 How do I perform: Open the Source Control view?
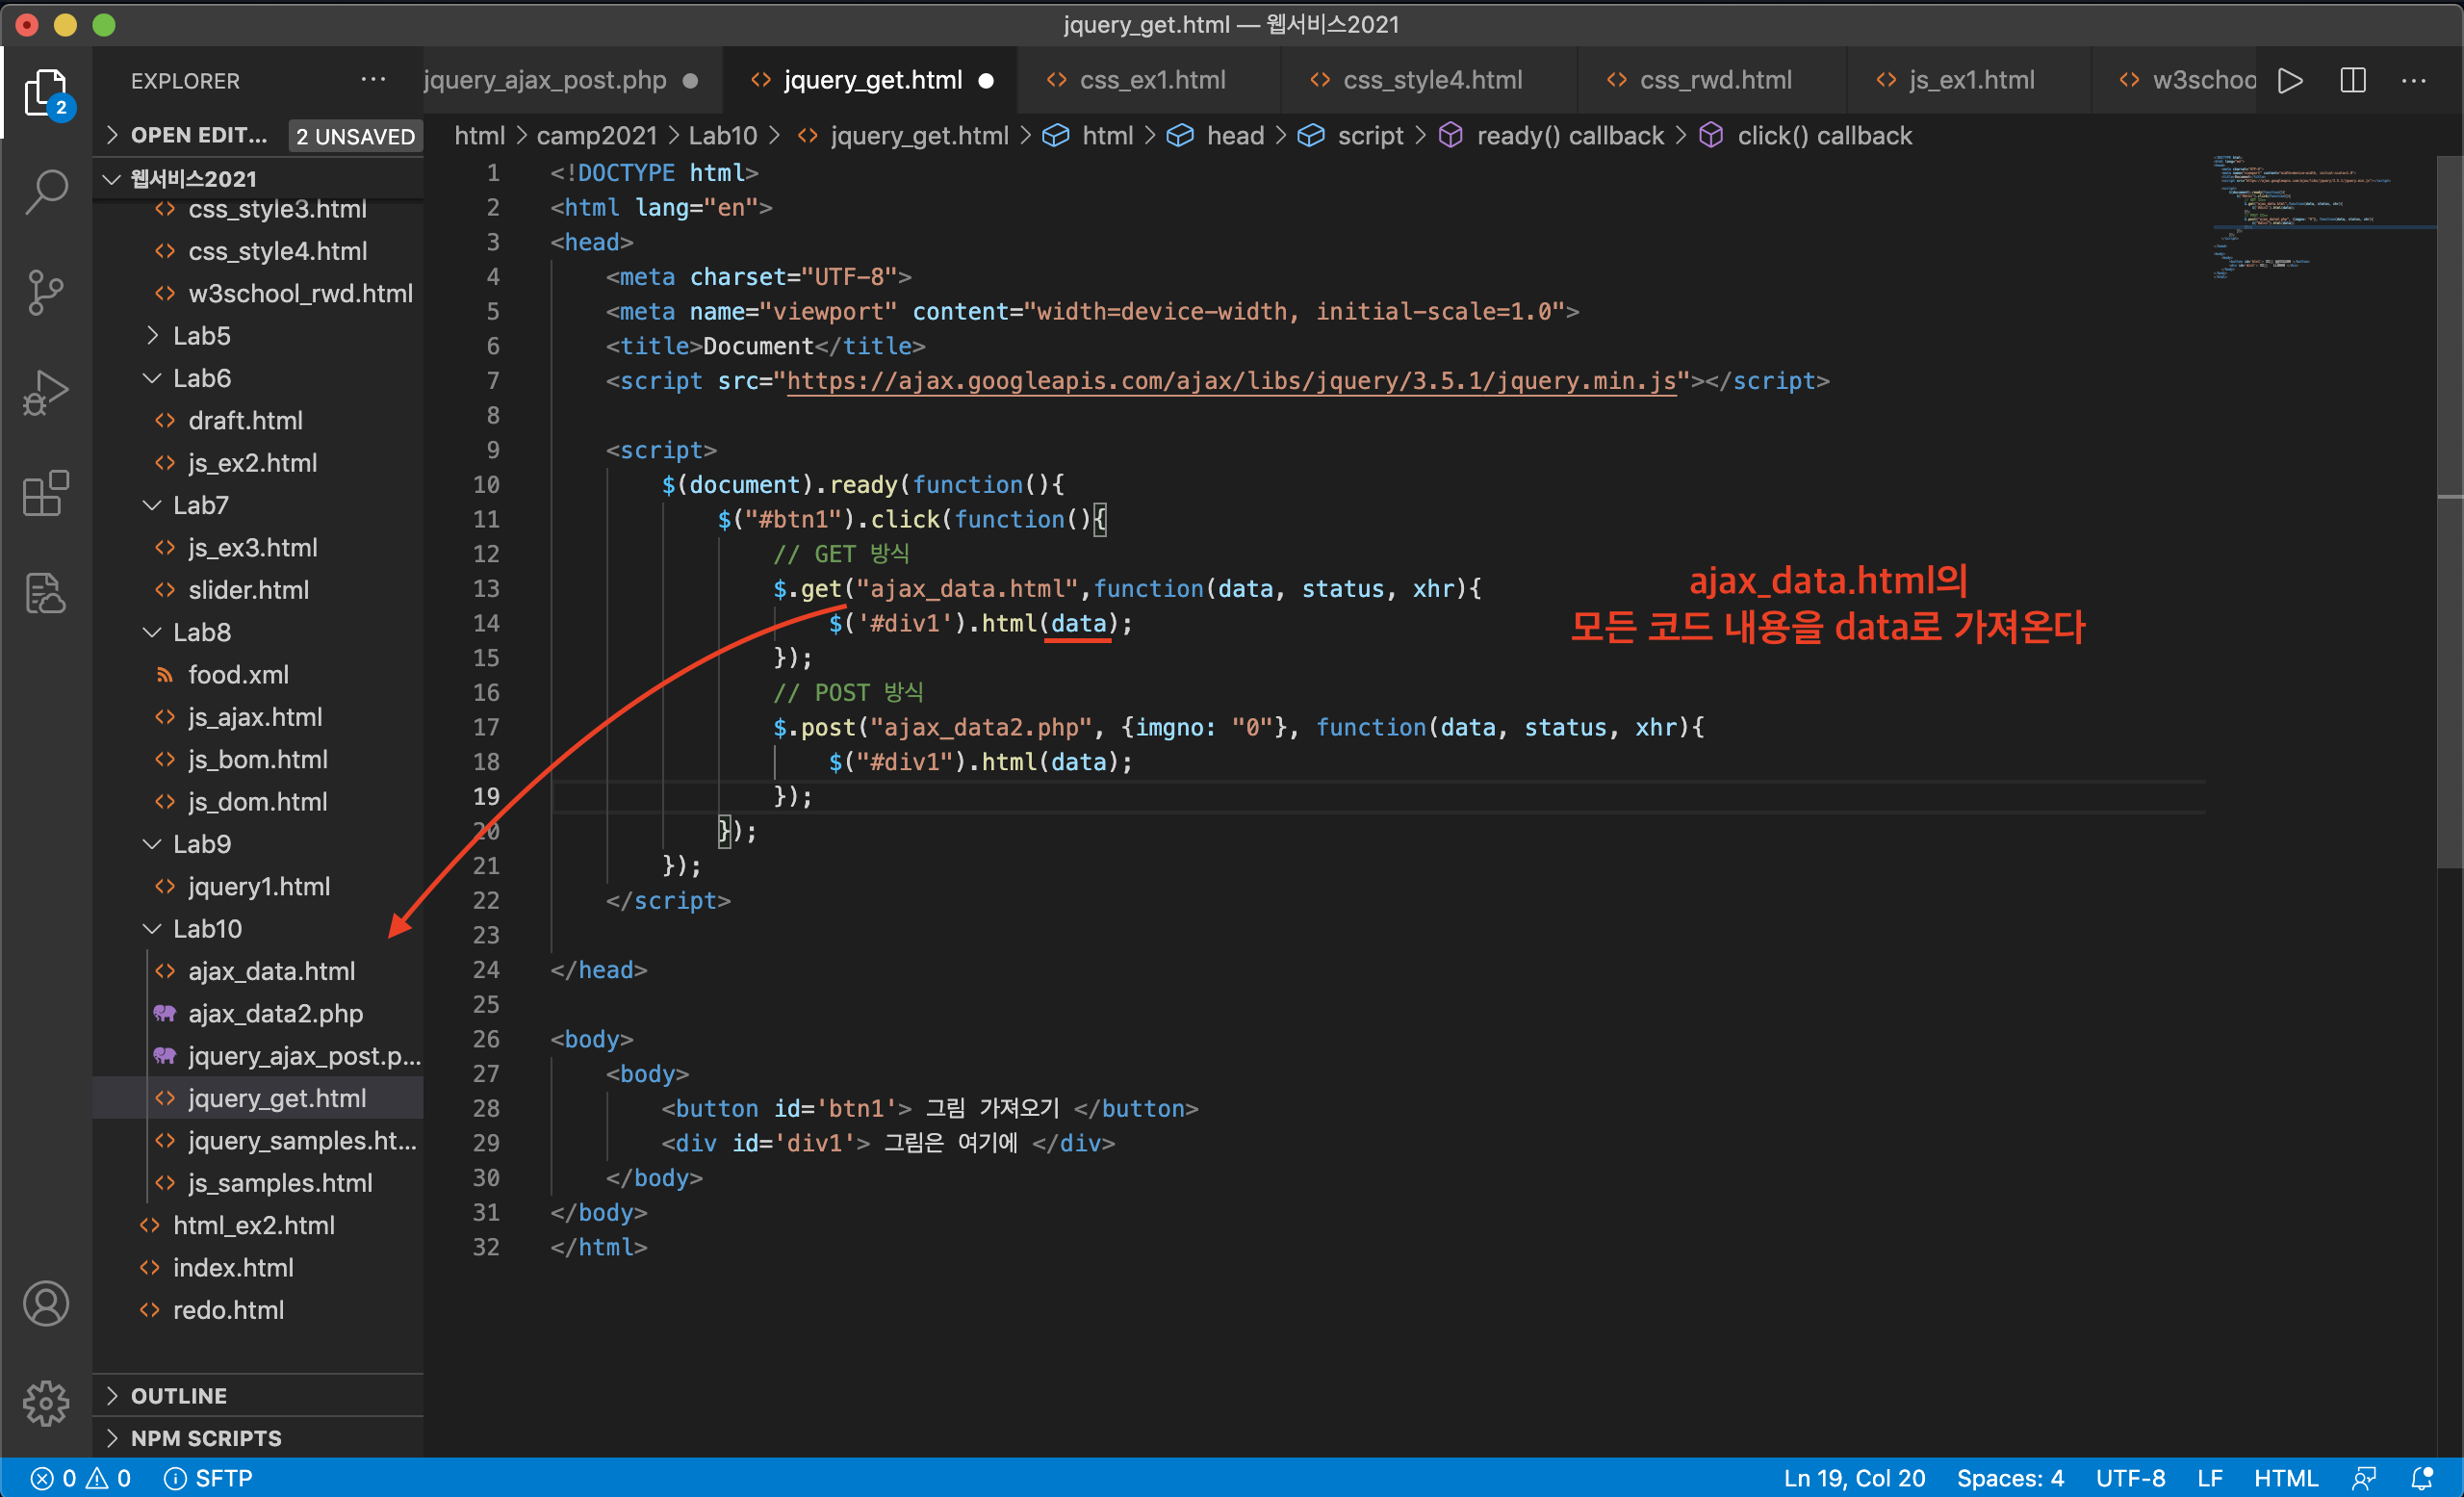pyautogui.click(x=46, y=292)
